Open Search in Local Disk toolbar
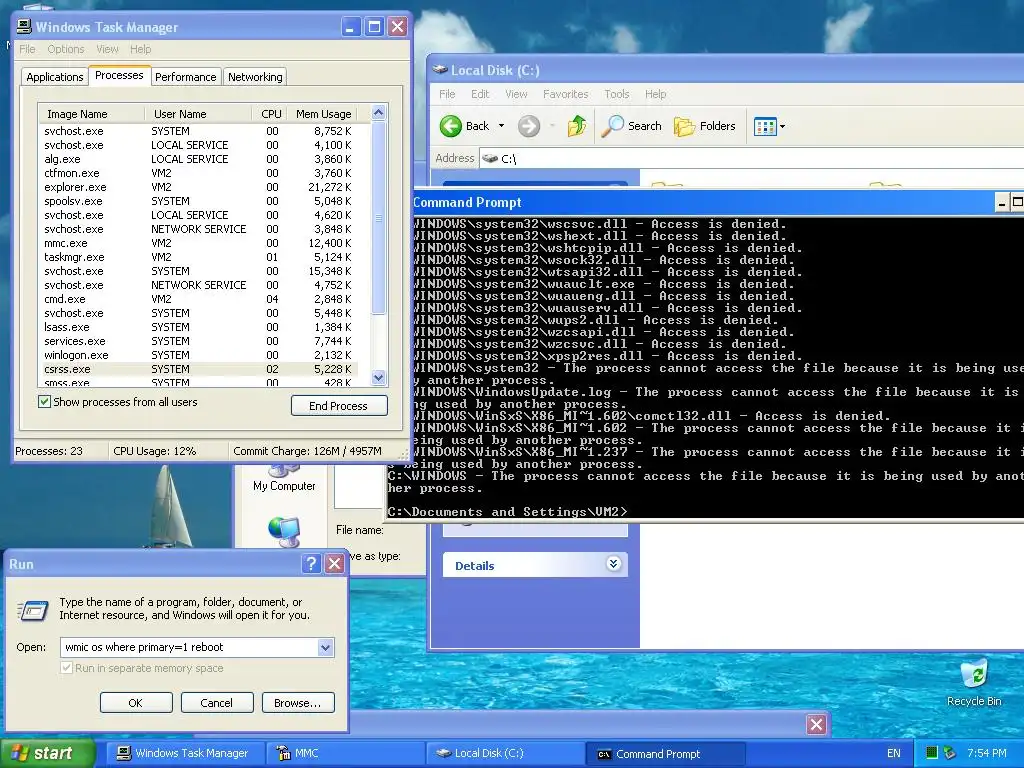Image resolution: width=1024 pixels, height=768 pixels. pos(632,126)
